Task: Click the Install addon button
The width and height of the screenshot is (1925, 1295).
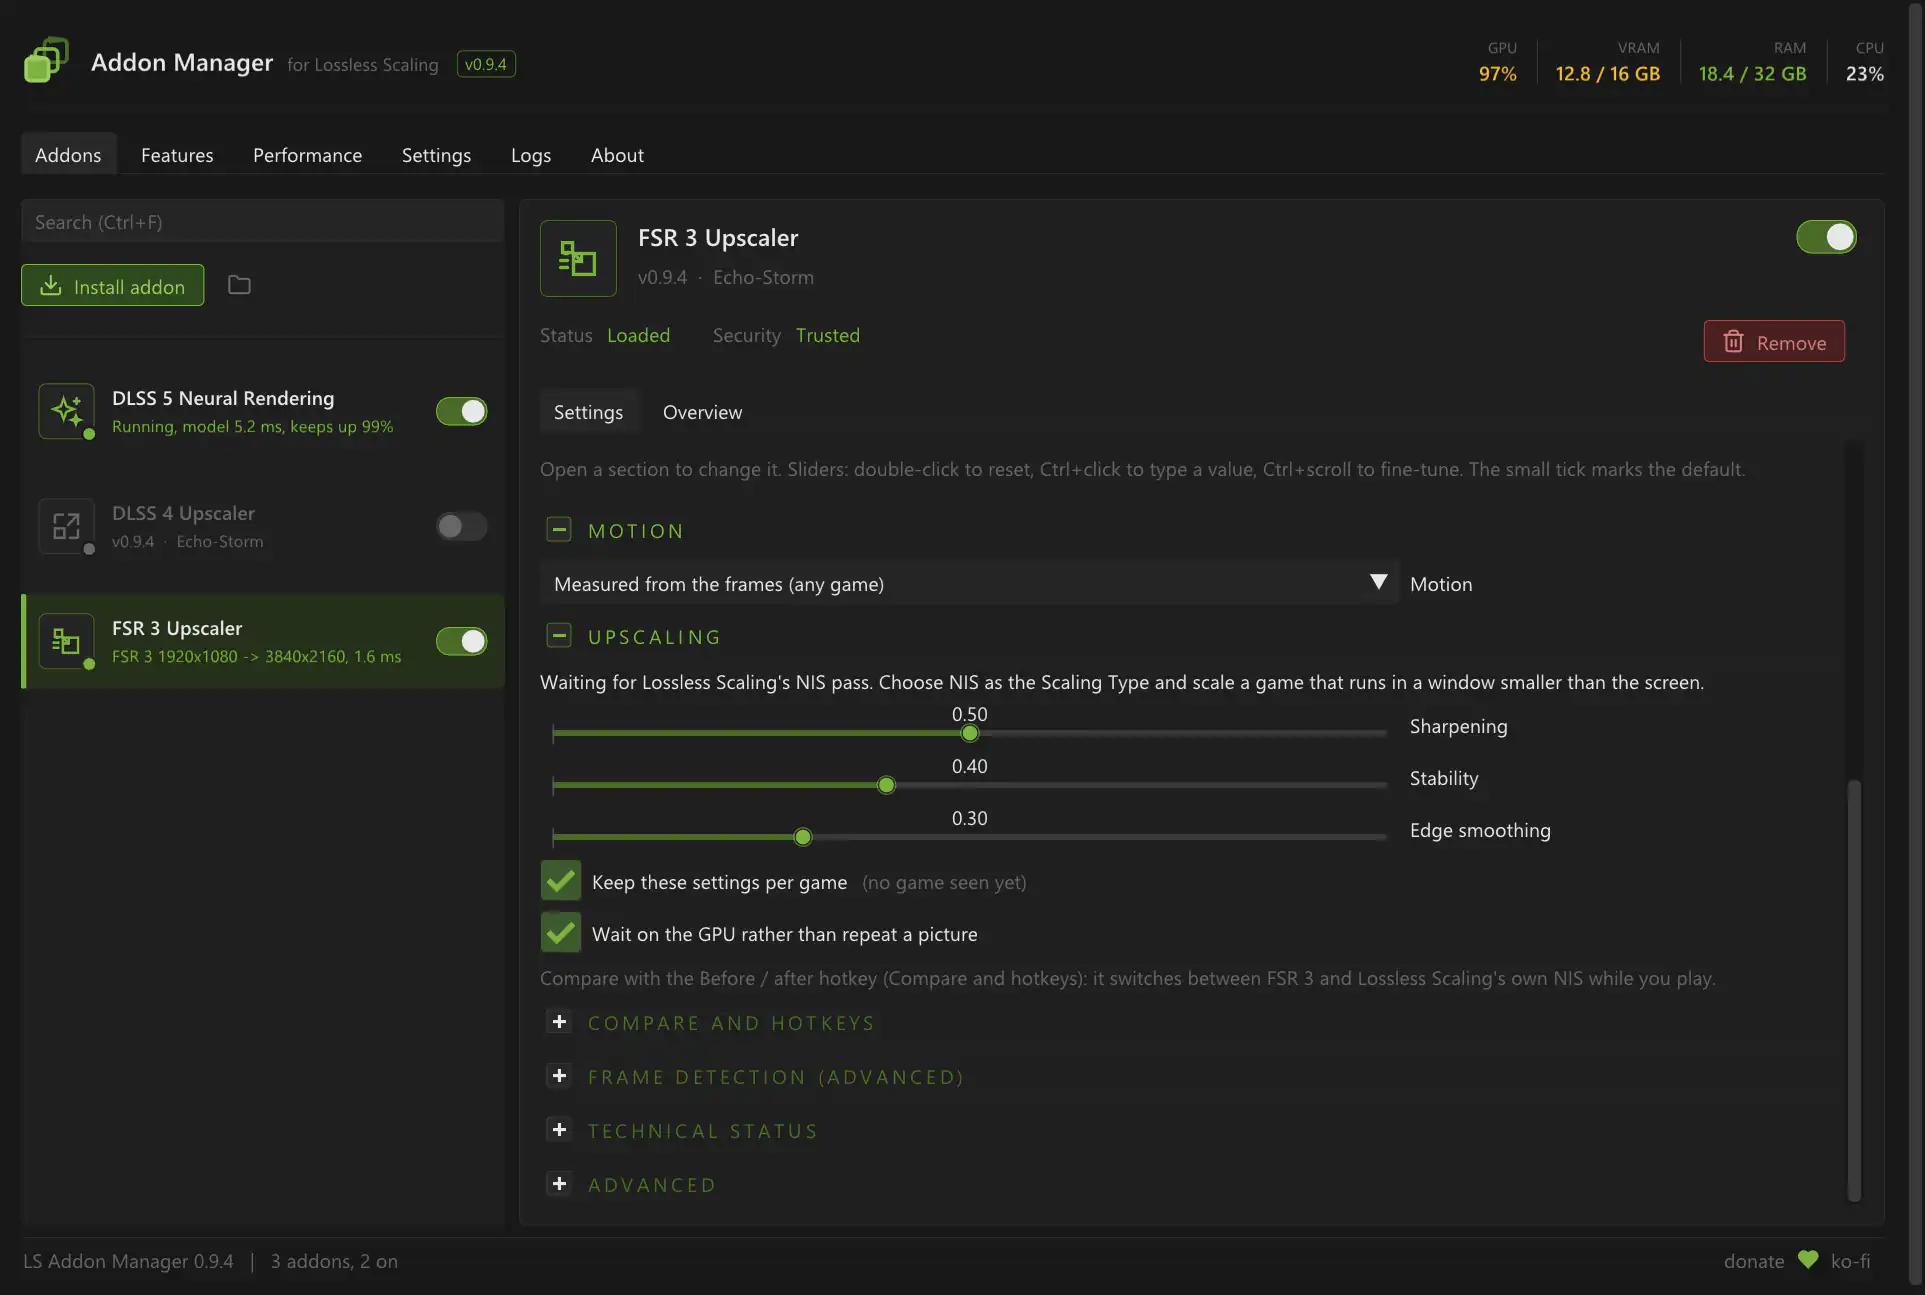Action: point(112,286)
